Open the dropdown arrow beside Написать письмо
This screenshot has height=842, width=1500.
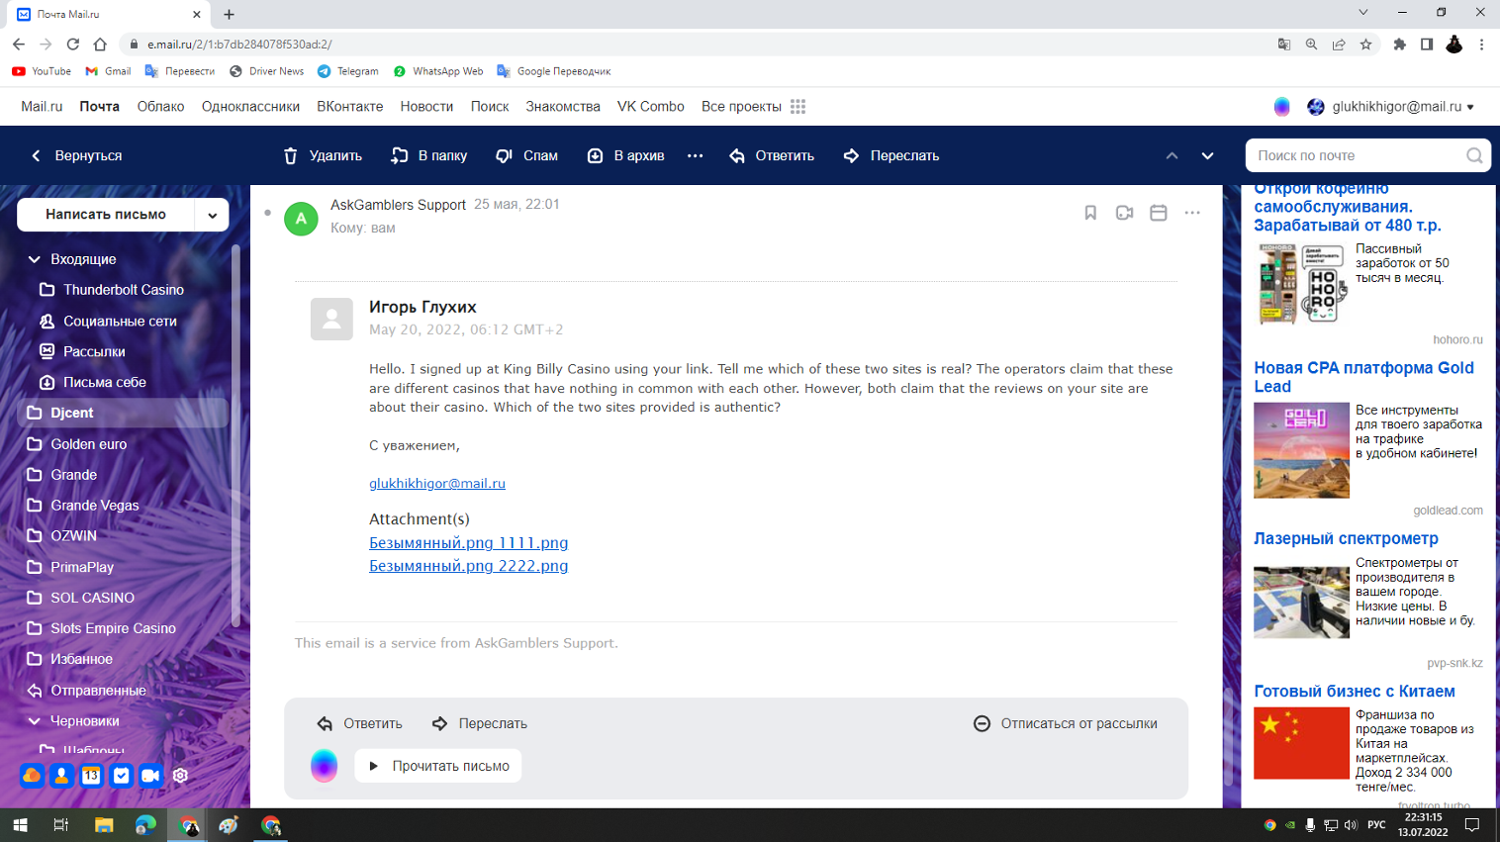[212, 215]
